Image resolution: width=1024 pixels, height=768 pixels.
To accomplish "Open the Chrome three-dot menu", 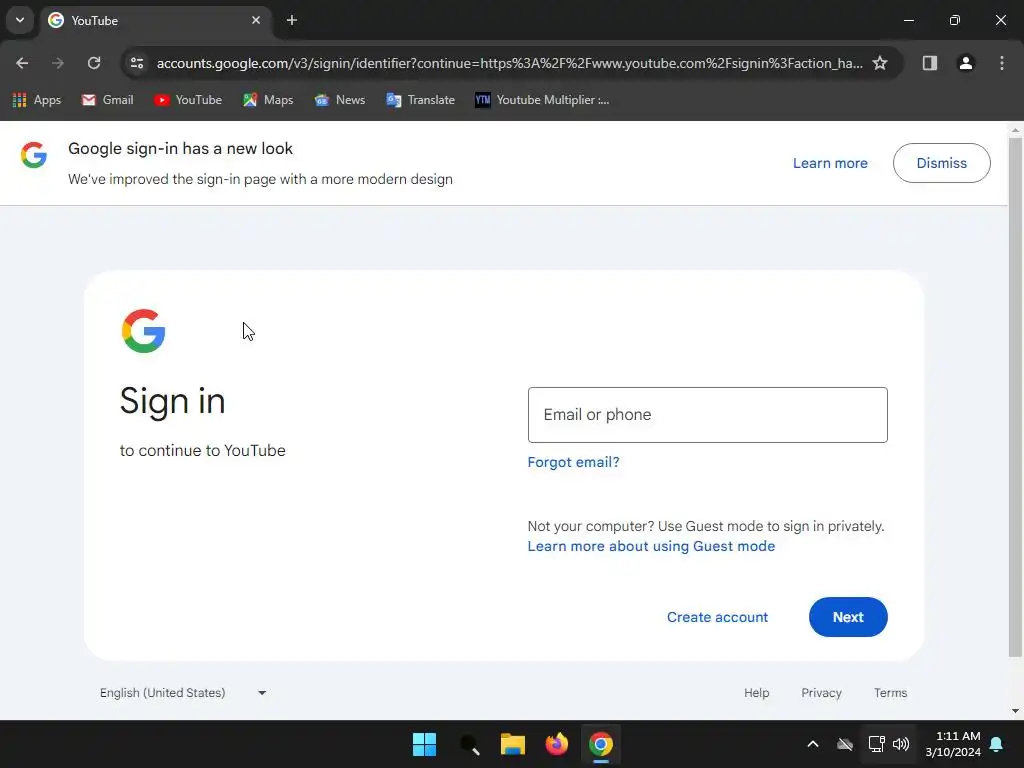I will pyautogui.click(x=1001, y=63).
